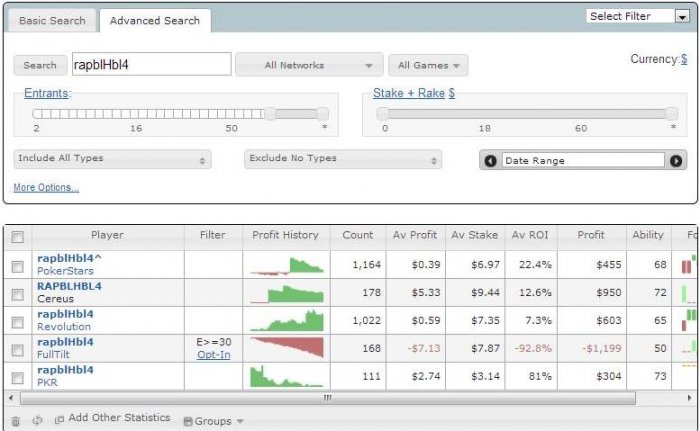Check the RAPBLHBL4 Cereus row checkbox
This screenshot has height=431, width=700.
coord(17,294)
